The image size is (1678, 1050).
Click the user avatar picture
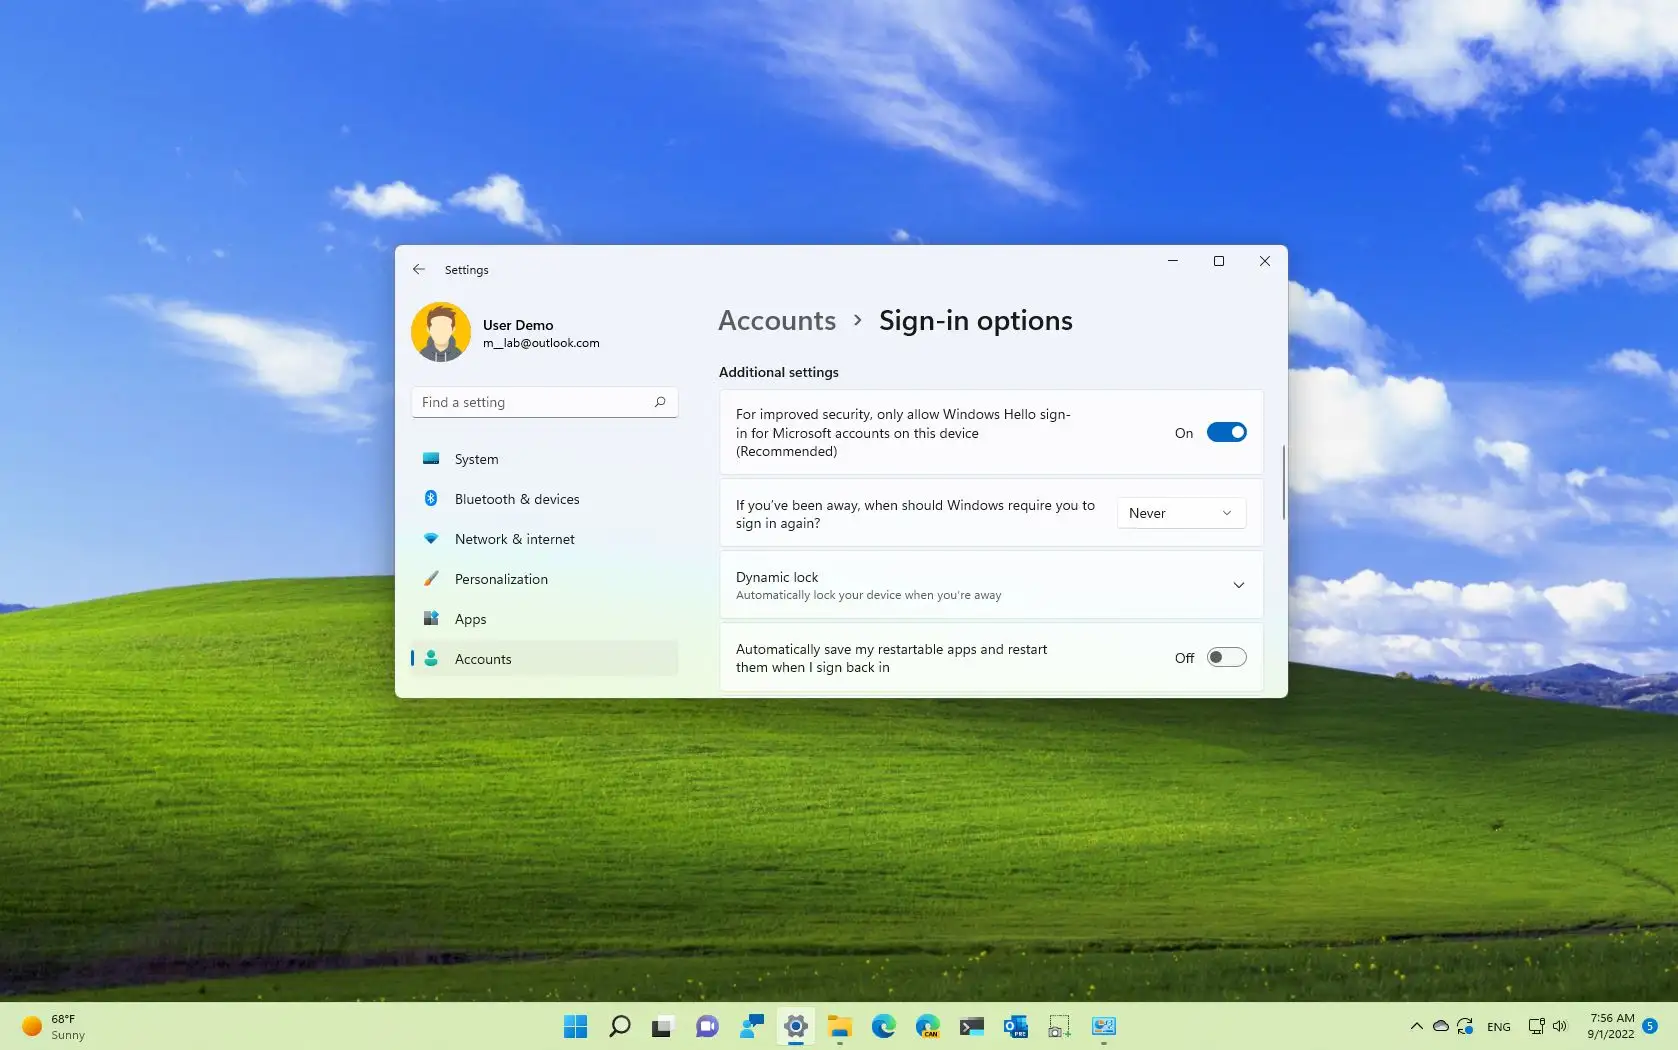441,331
